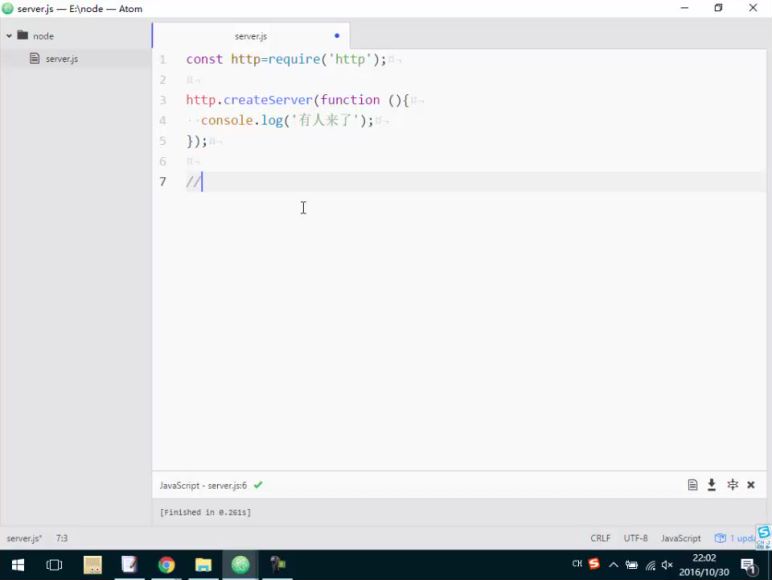
Task: Open the Action Center notifications
Action: click(x=748, y=566)
